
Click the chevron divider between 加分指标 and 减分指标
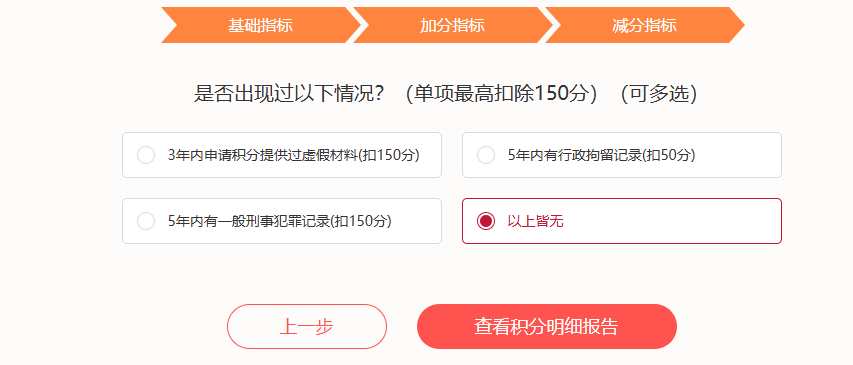[549, 25]
